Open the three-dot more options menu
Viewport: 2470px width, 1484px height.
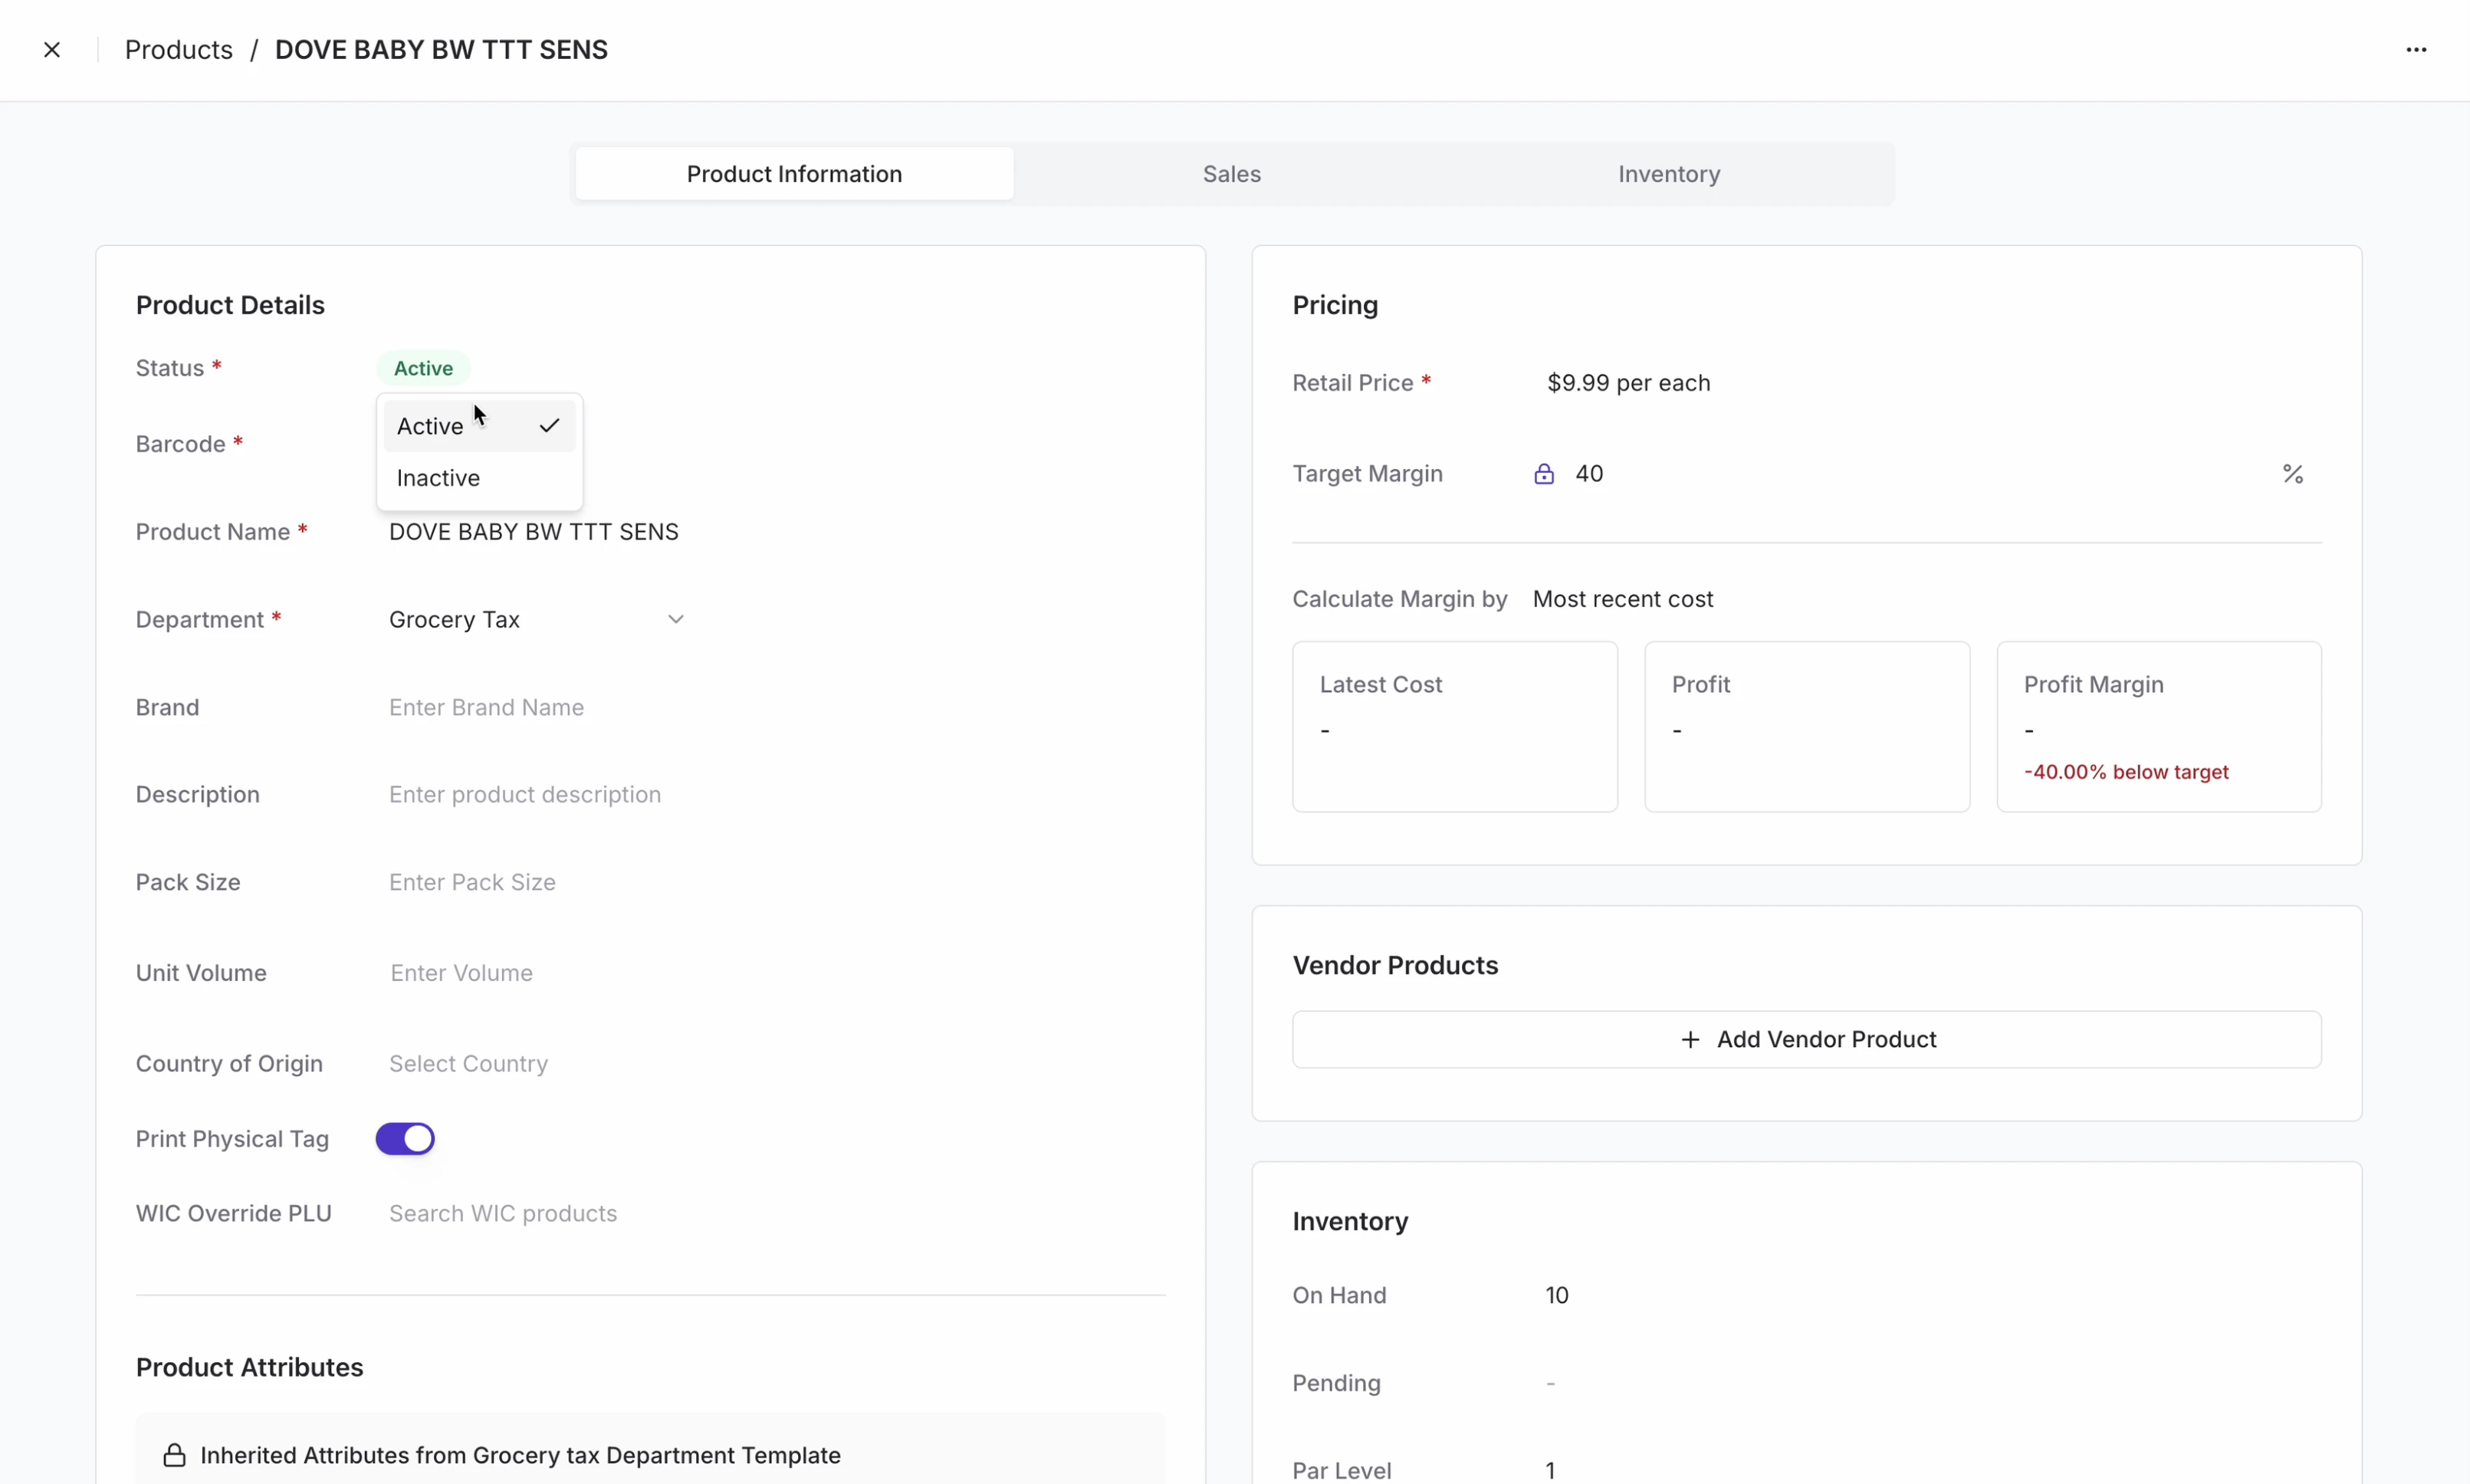(x=2415, y=50)
